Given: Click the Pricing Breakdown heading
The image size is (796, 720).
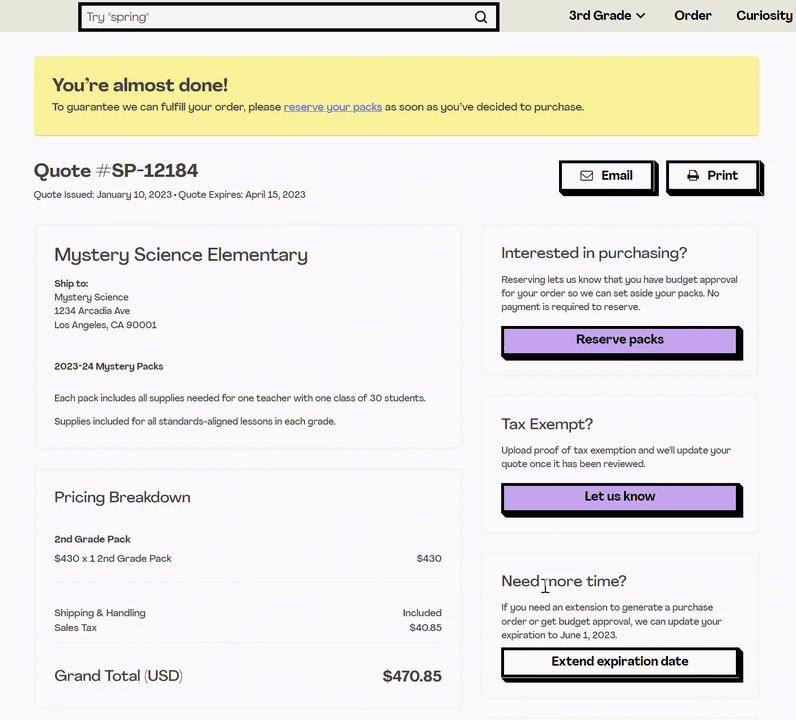Looking at the screenshot, I should click(x=122, y=498).
